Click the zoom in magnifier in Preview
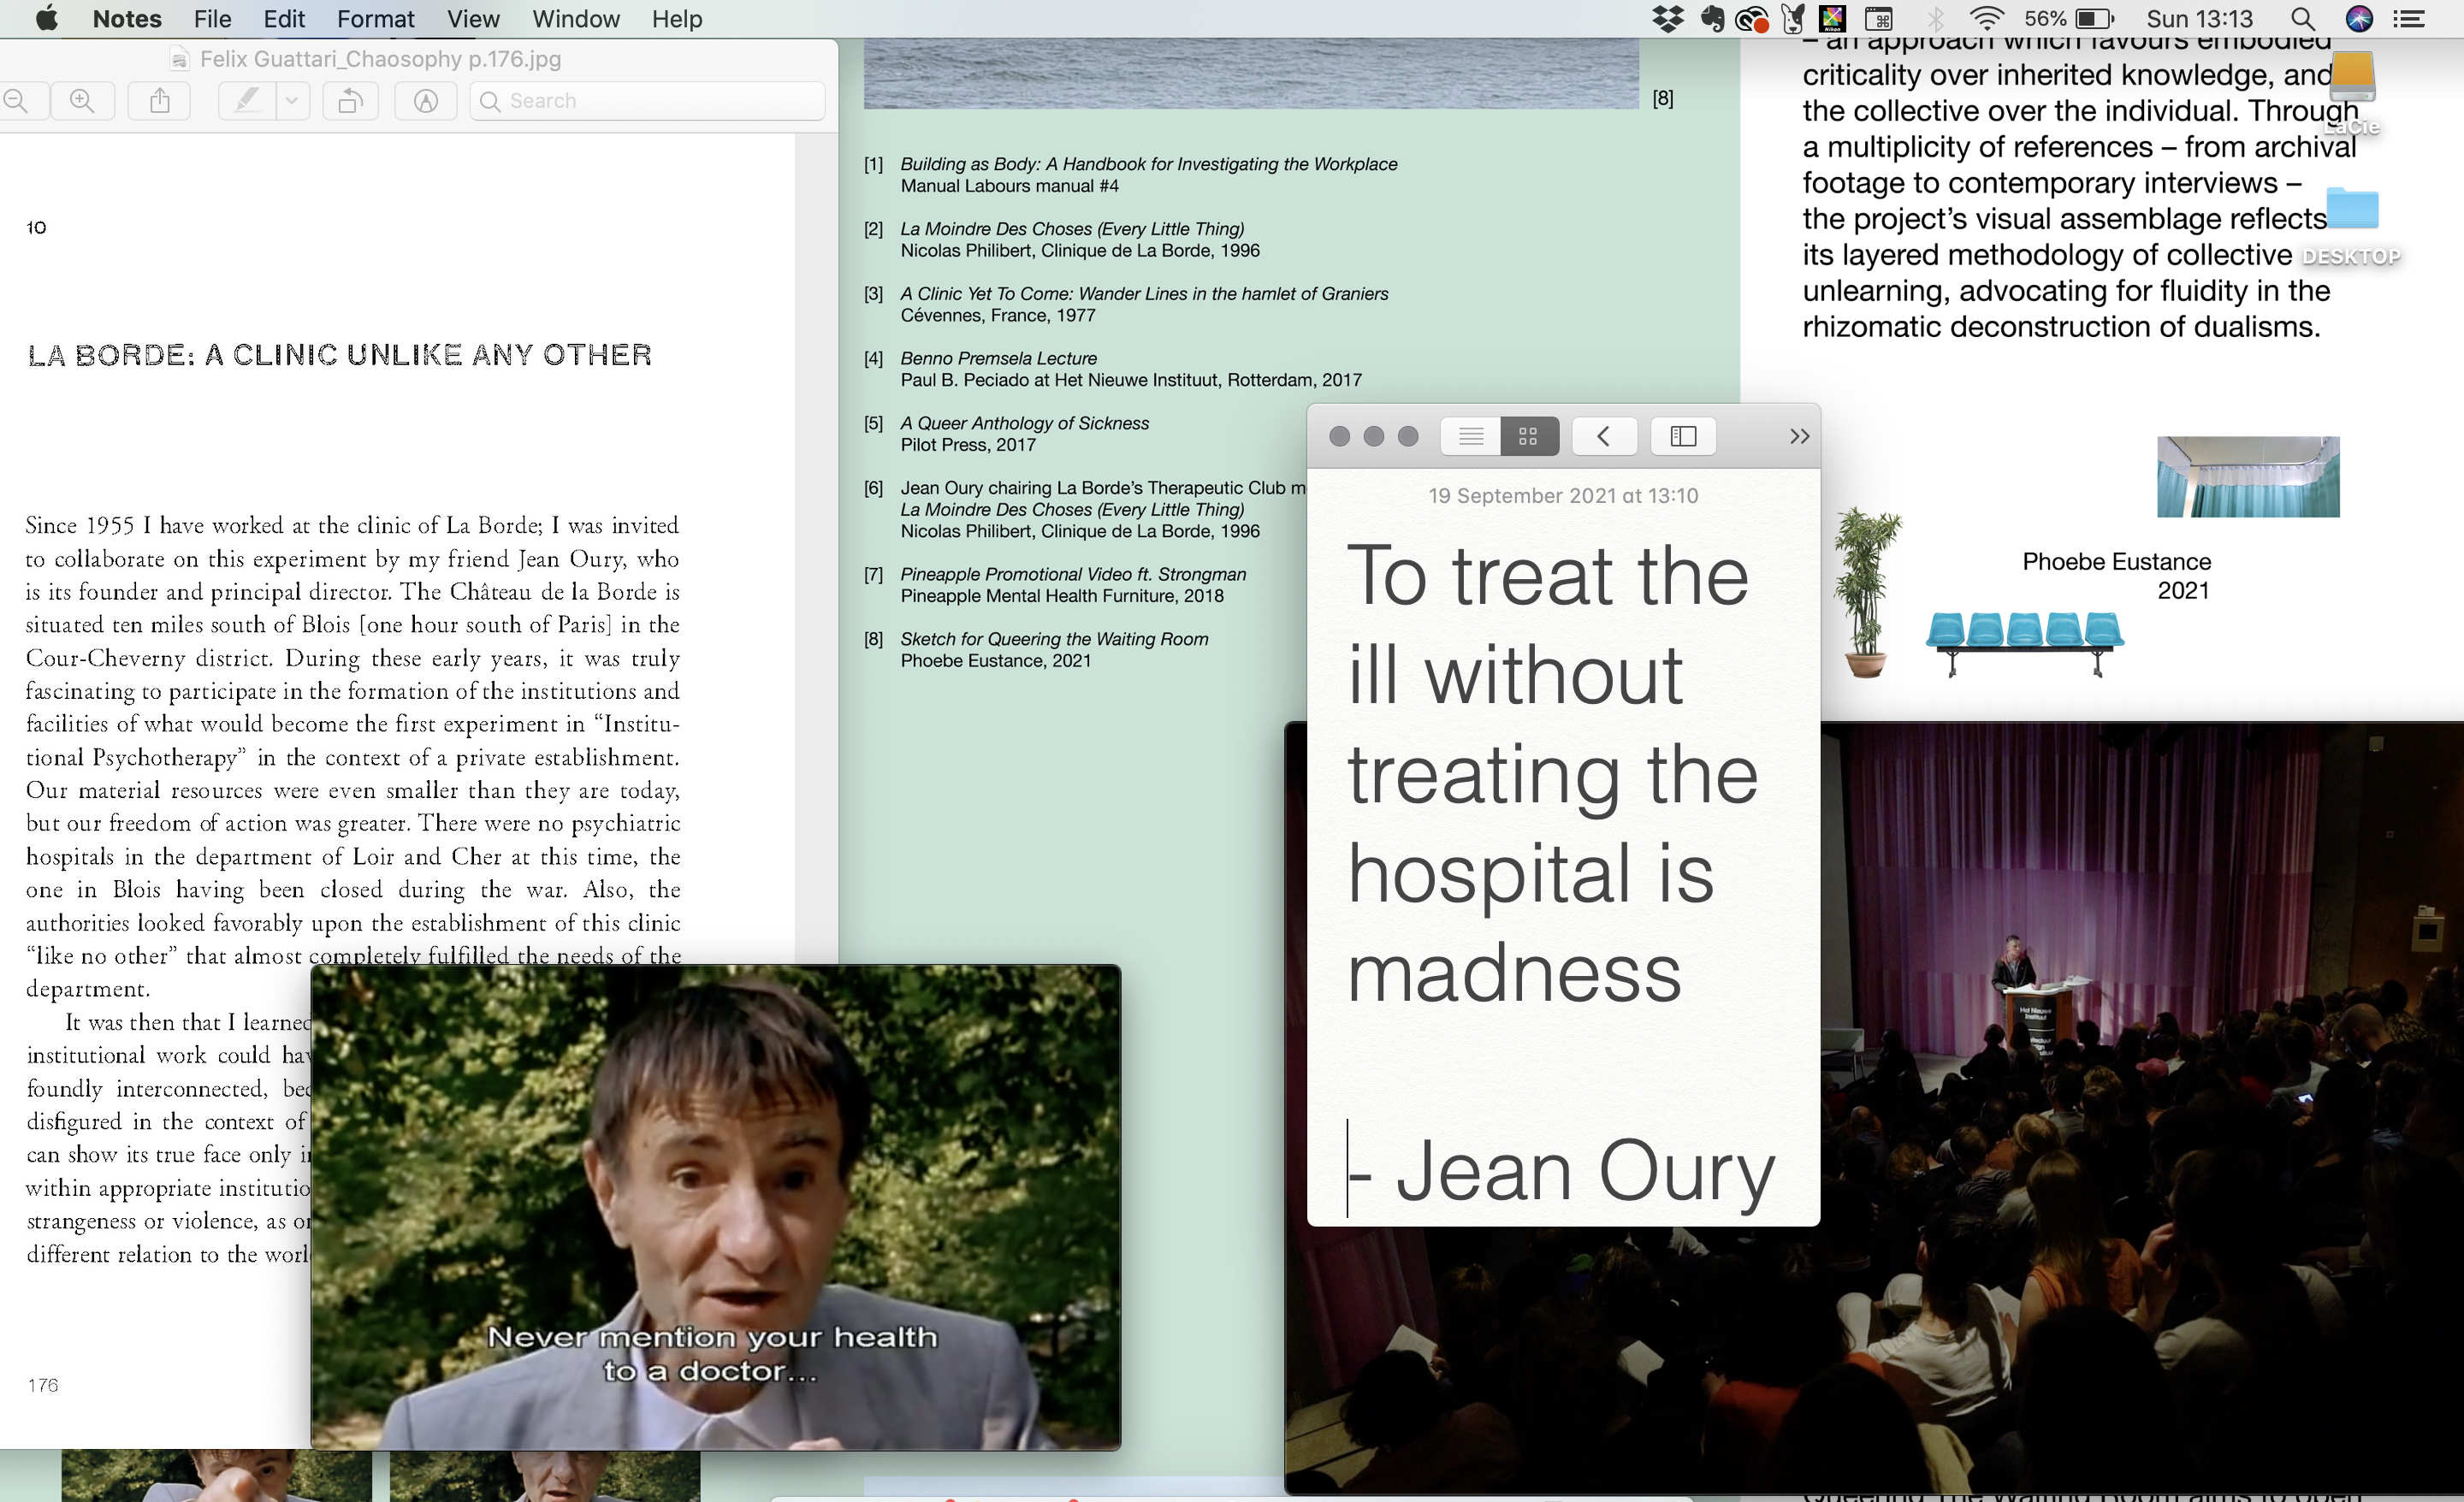Viewport: 2464px width, 1502px height. tap(82, 101)
